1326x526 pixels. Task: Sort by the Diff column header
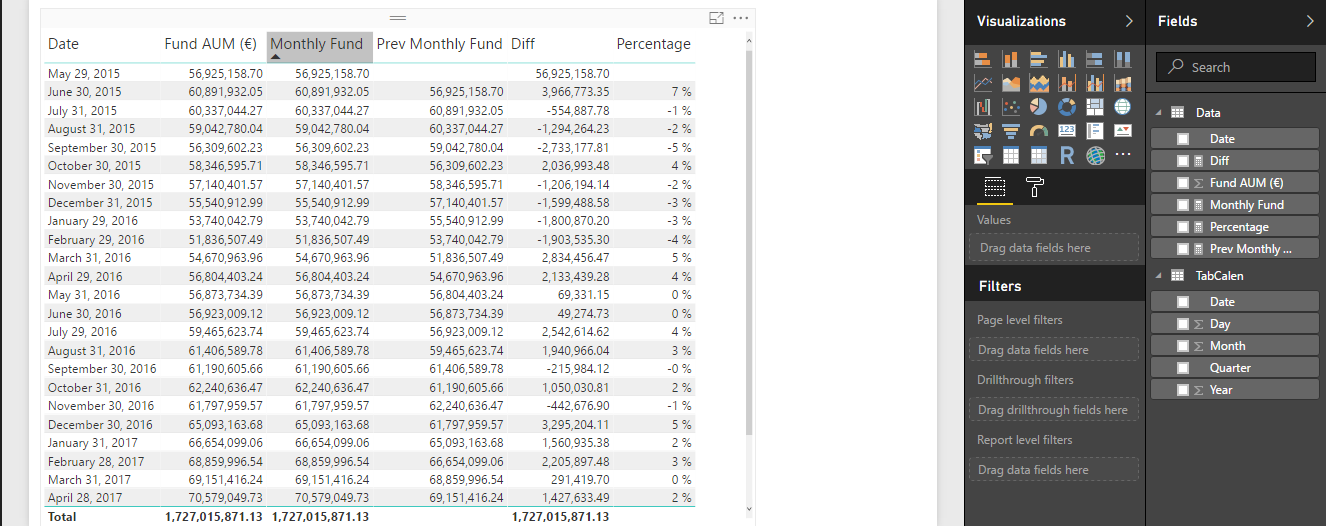[523, 44]
